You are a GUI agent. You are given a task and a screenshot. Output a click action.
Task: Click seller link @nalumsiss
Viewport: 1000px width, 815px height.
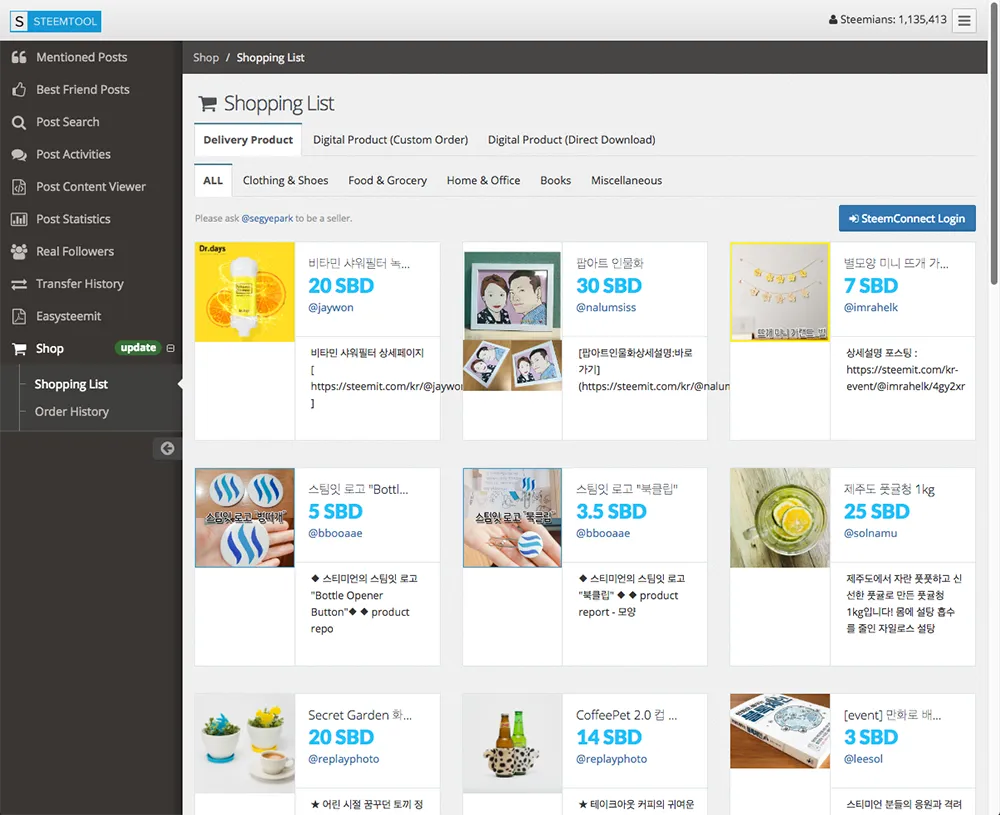[x=606, y=307]
